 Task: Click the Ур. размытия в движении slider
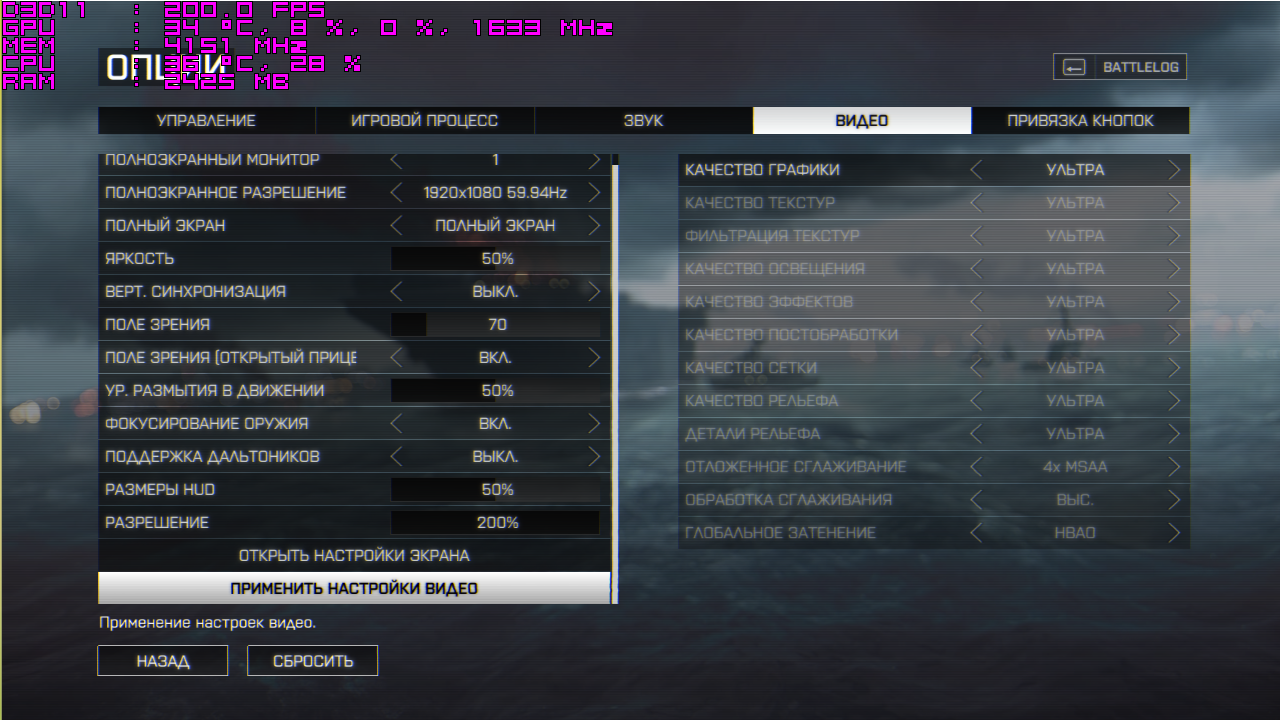coord(495,391)
